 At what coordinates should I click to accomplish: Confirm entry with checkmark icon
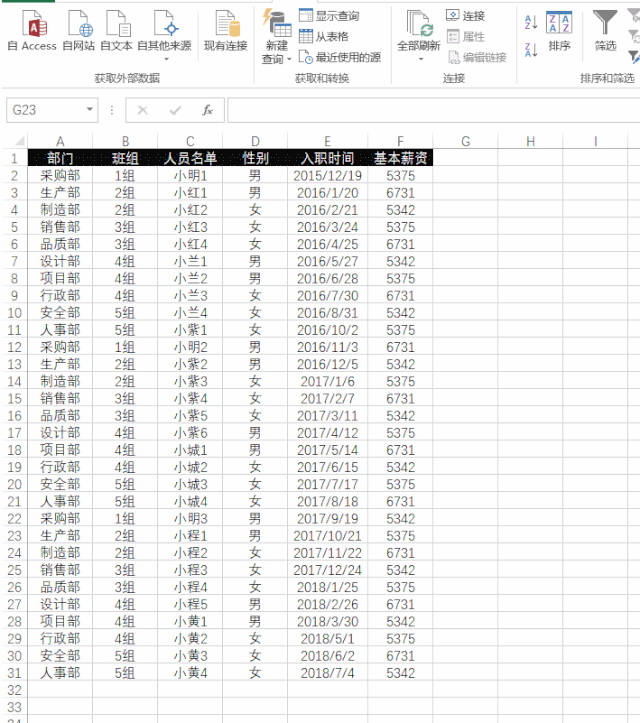[175, 110]
